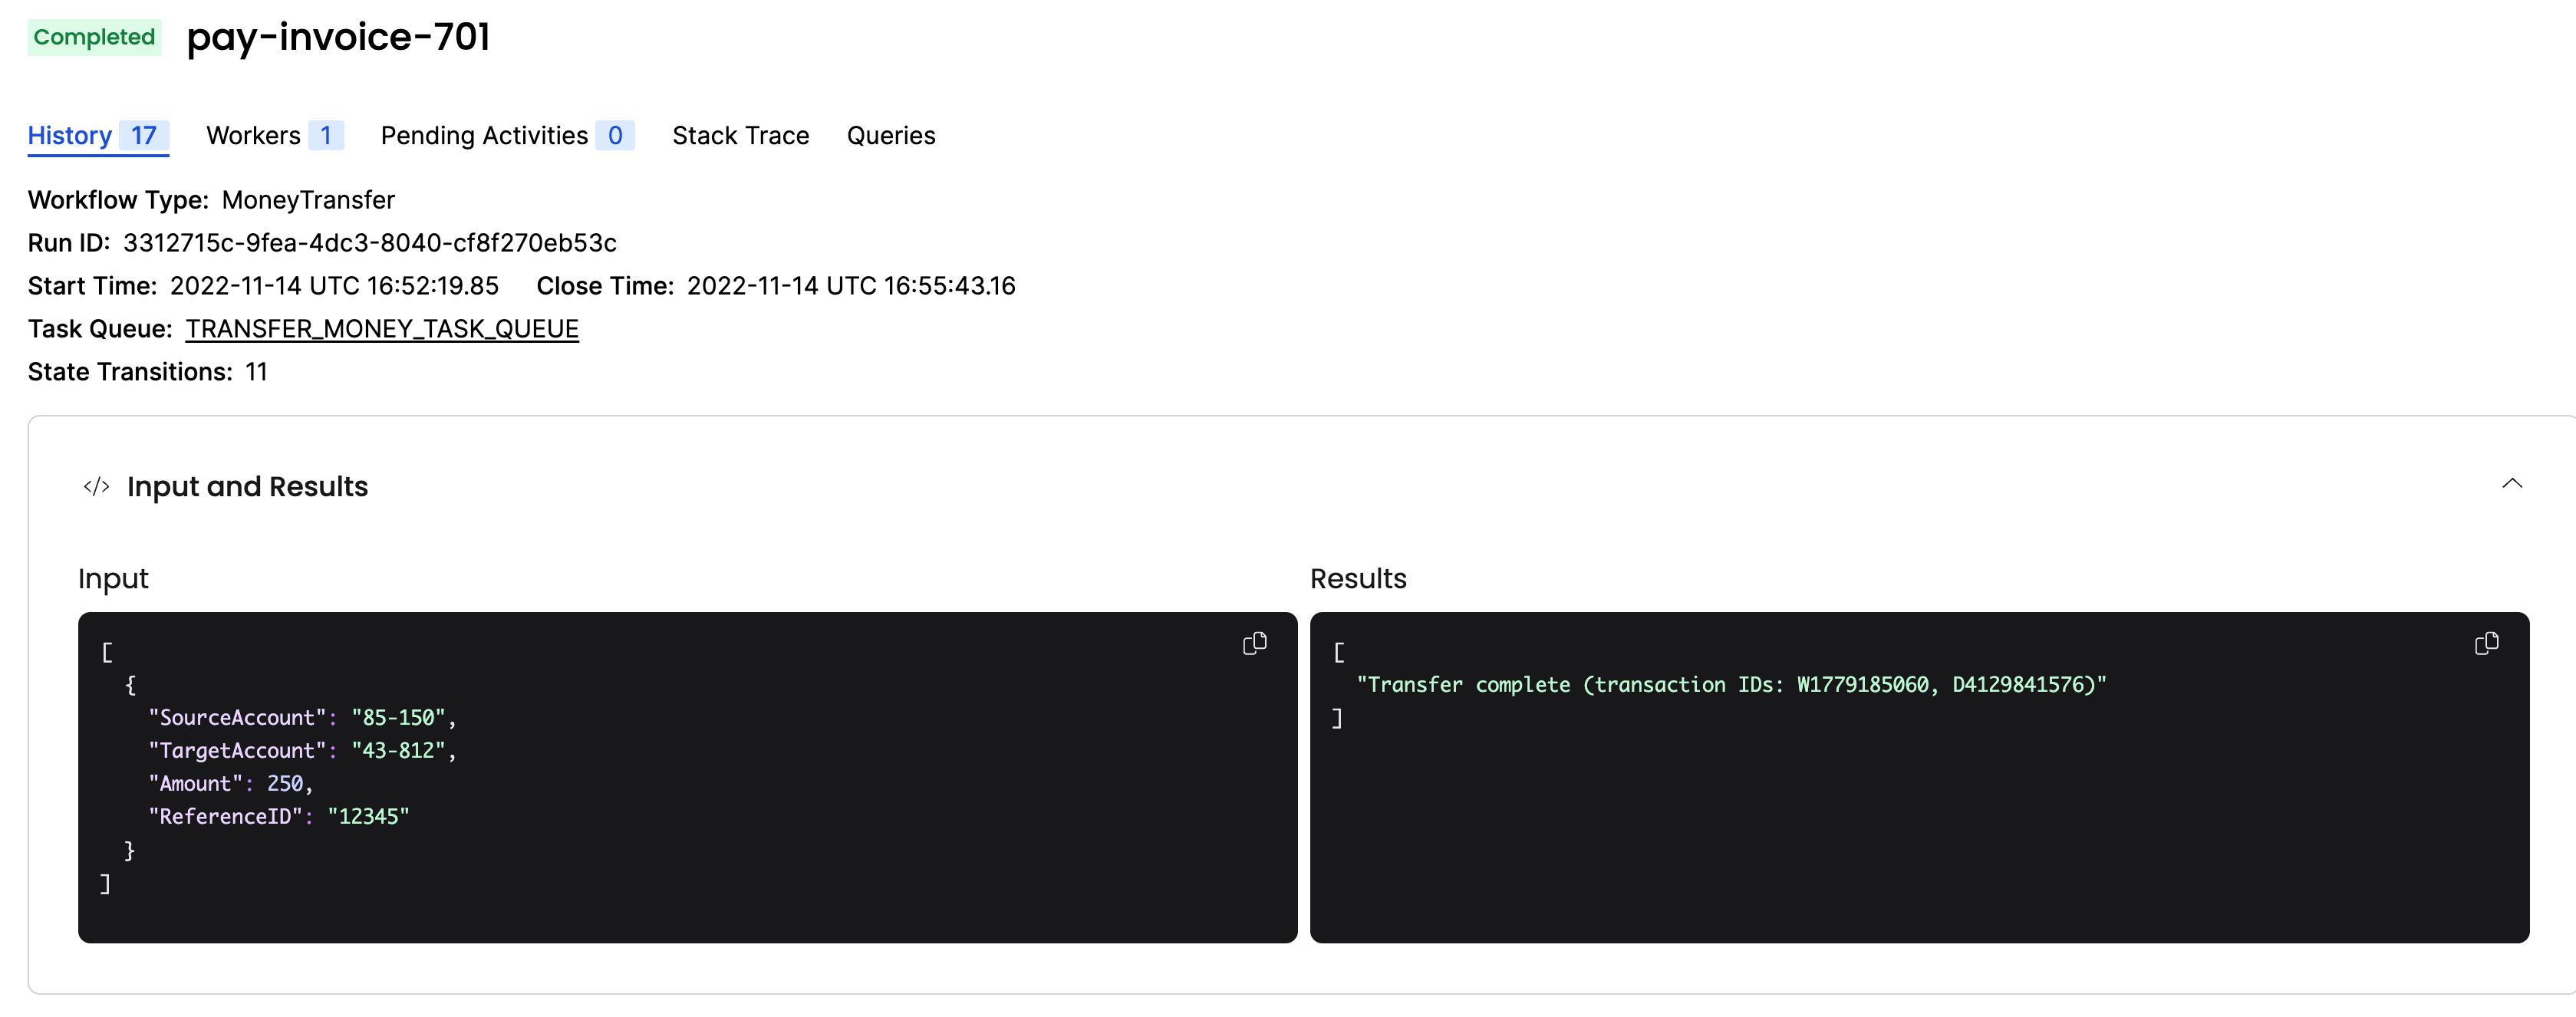Viewport: 2576px width, 1017px height.
Task: Switch to the Workers tab
Action: tap(253, 135)
